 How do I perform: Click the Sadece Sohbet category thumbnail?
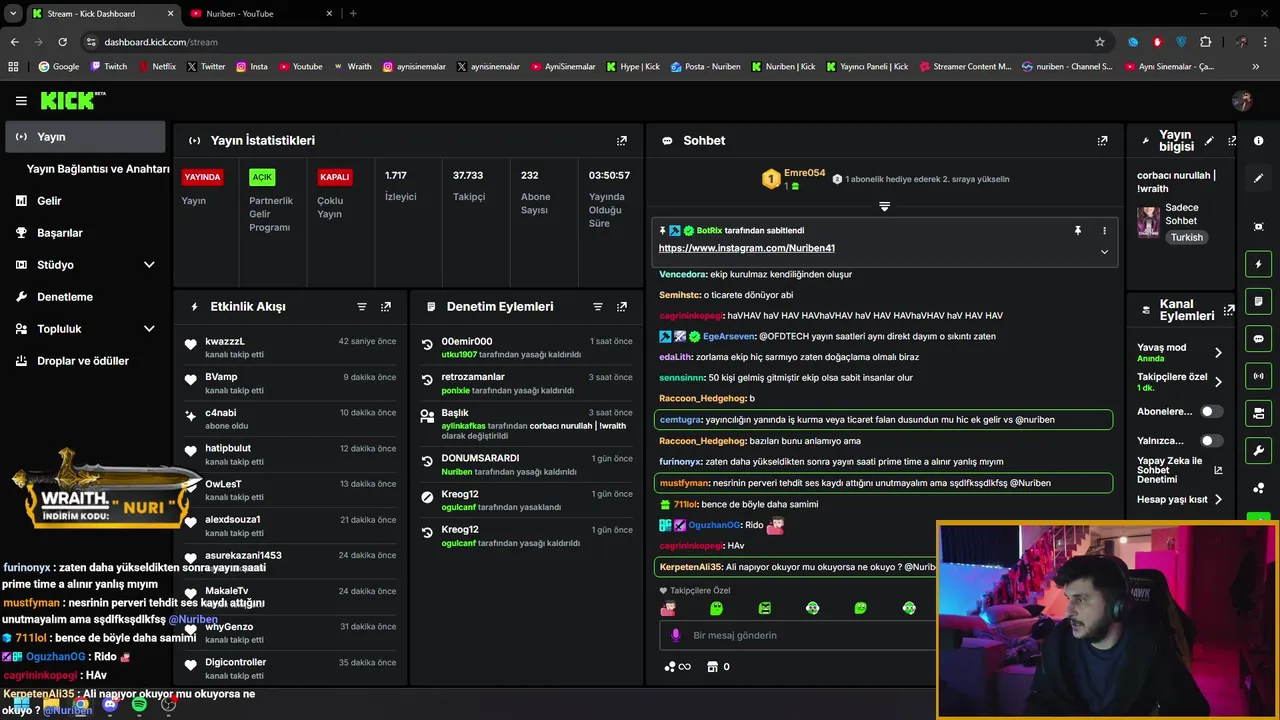[1148, 222]
